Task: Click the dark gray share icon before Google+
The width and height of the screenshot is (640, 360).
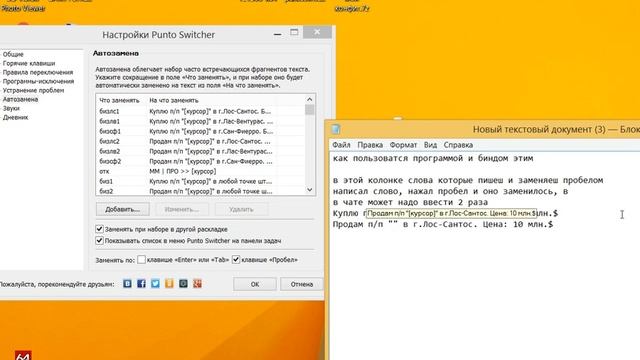Action: [x=183, y=283]
